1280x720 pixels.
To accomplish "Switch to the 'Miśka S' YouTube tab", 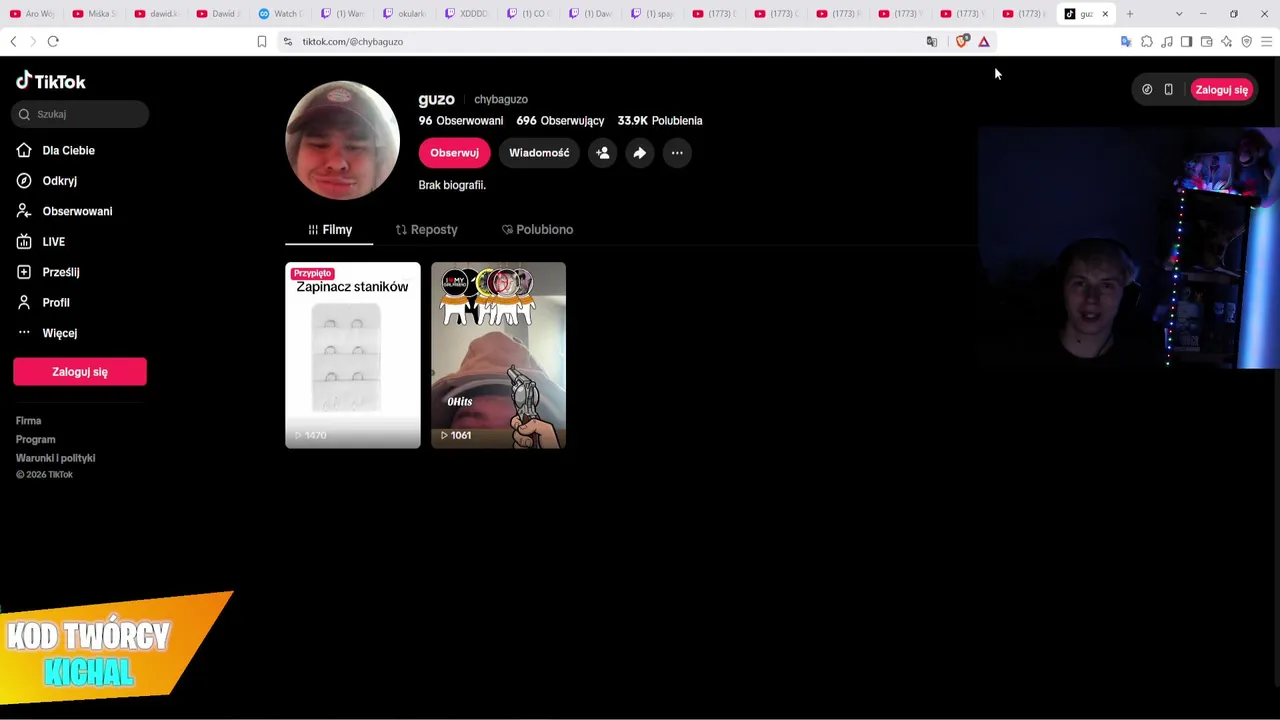I will [95, 14].
